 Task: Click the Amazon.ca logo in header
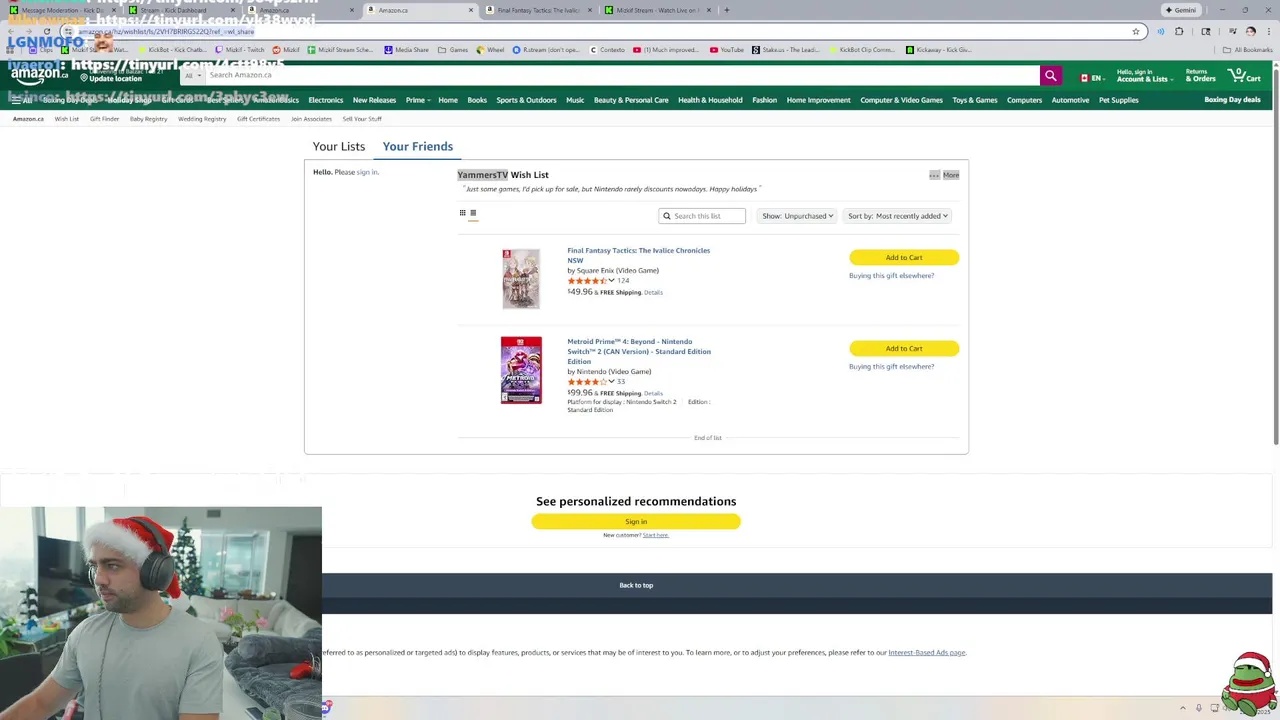click(39, 75)
